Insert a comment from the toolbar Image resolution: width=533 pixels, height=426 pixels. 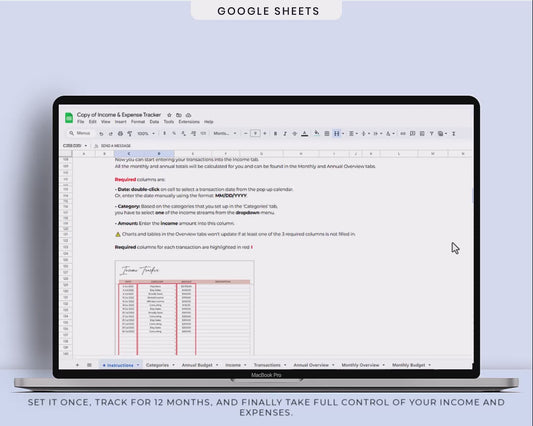(412, 133)
